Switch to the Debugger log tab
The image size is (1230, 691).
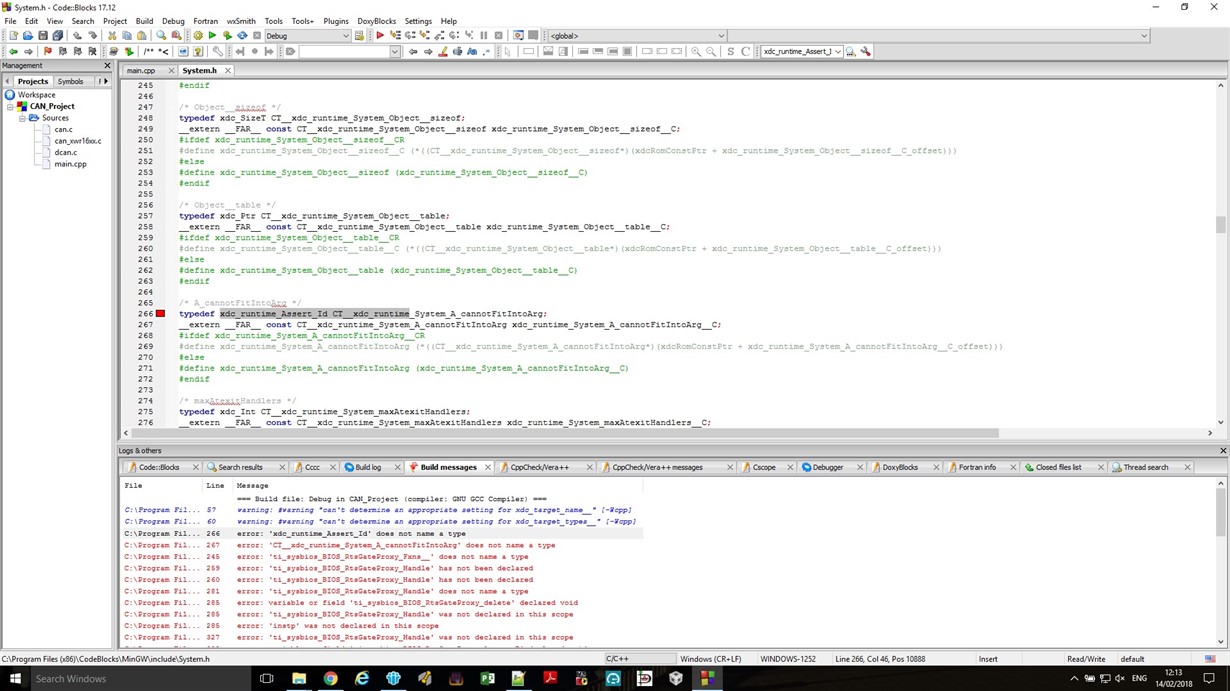827,467
